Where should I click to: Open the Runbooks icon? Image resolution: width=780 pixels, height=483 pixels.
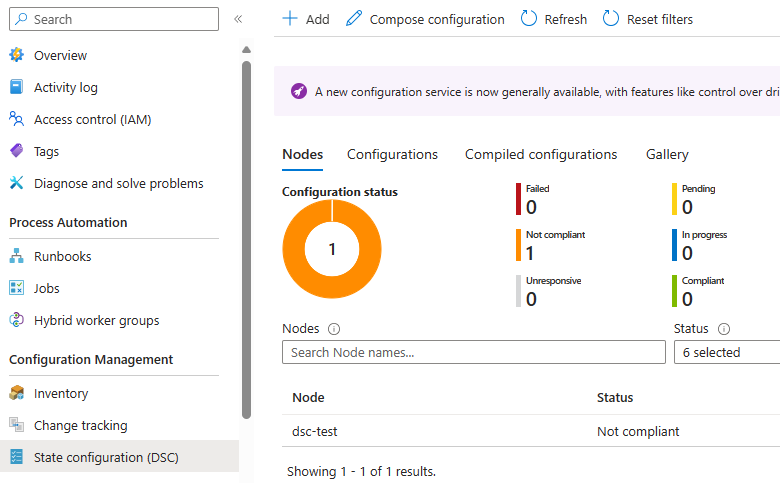click(x=16, y=256)
